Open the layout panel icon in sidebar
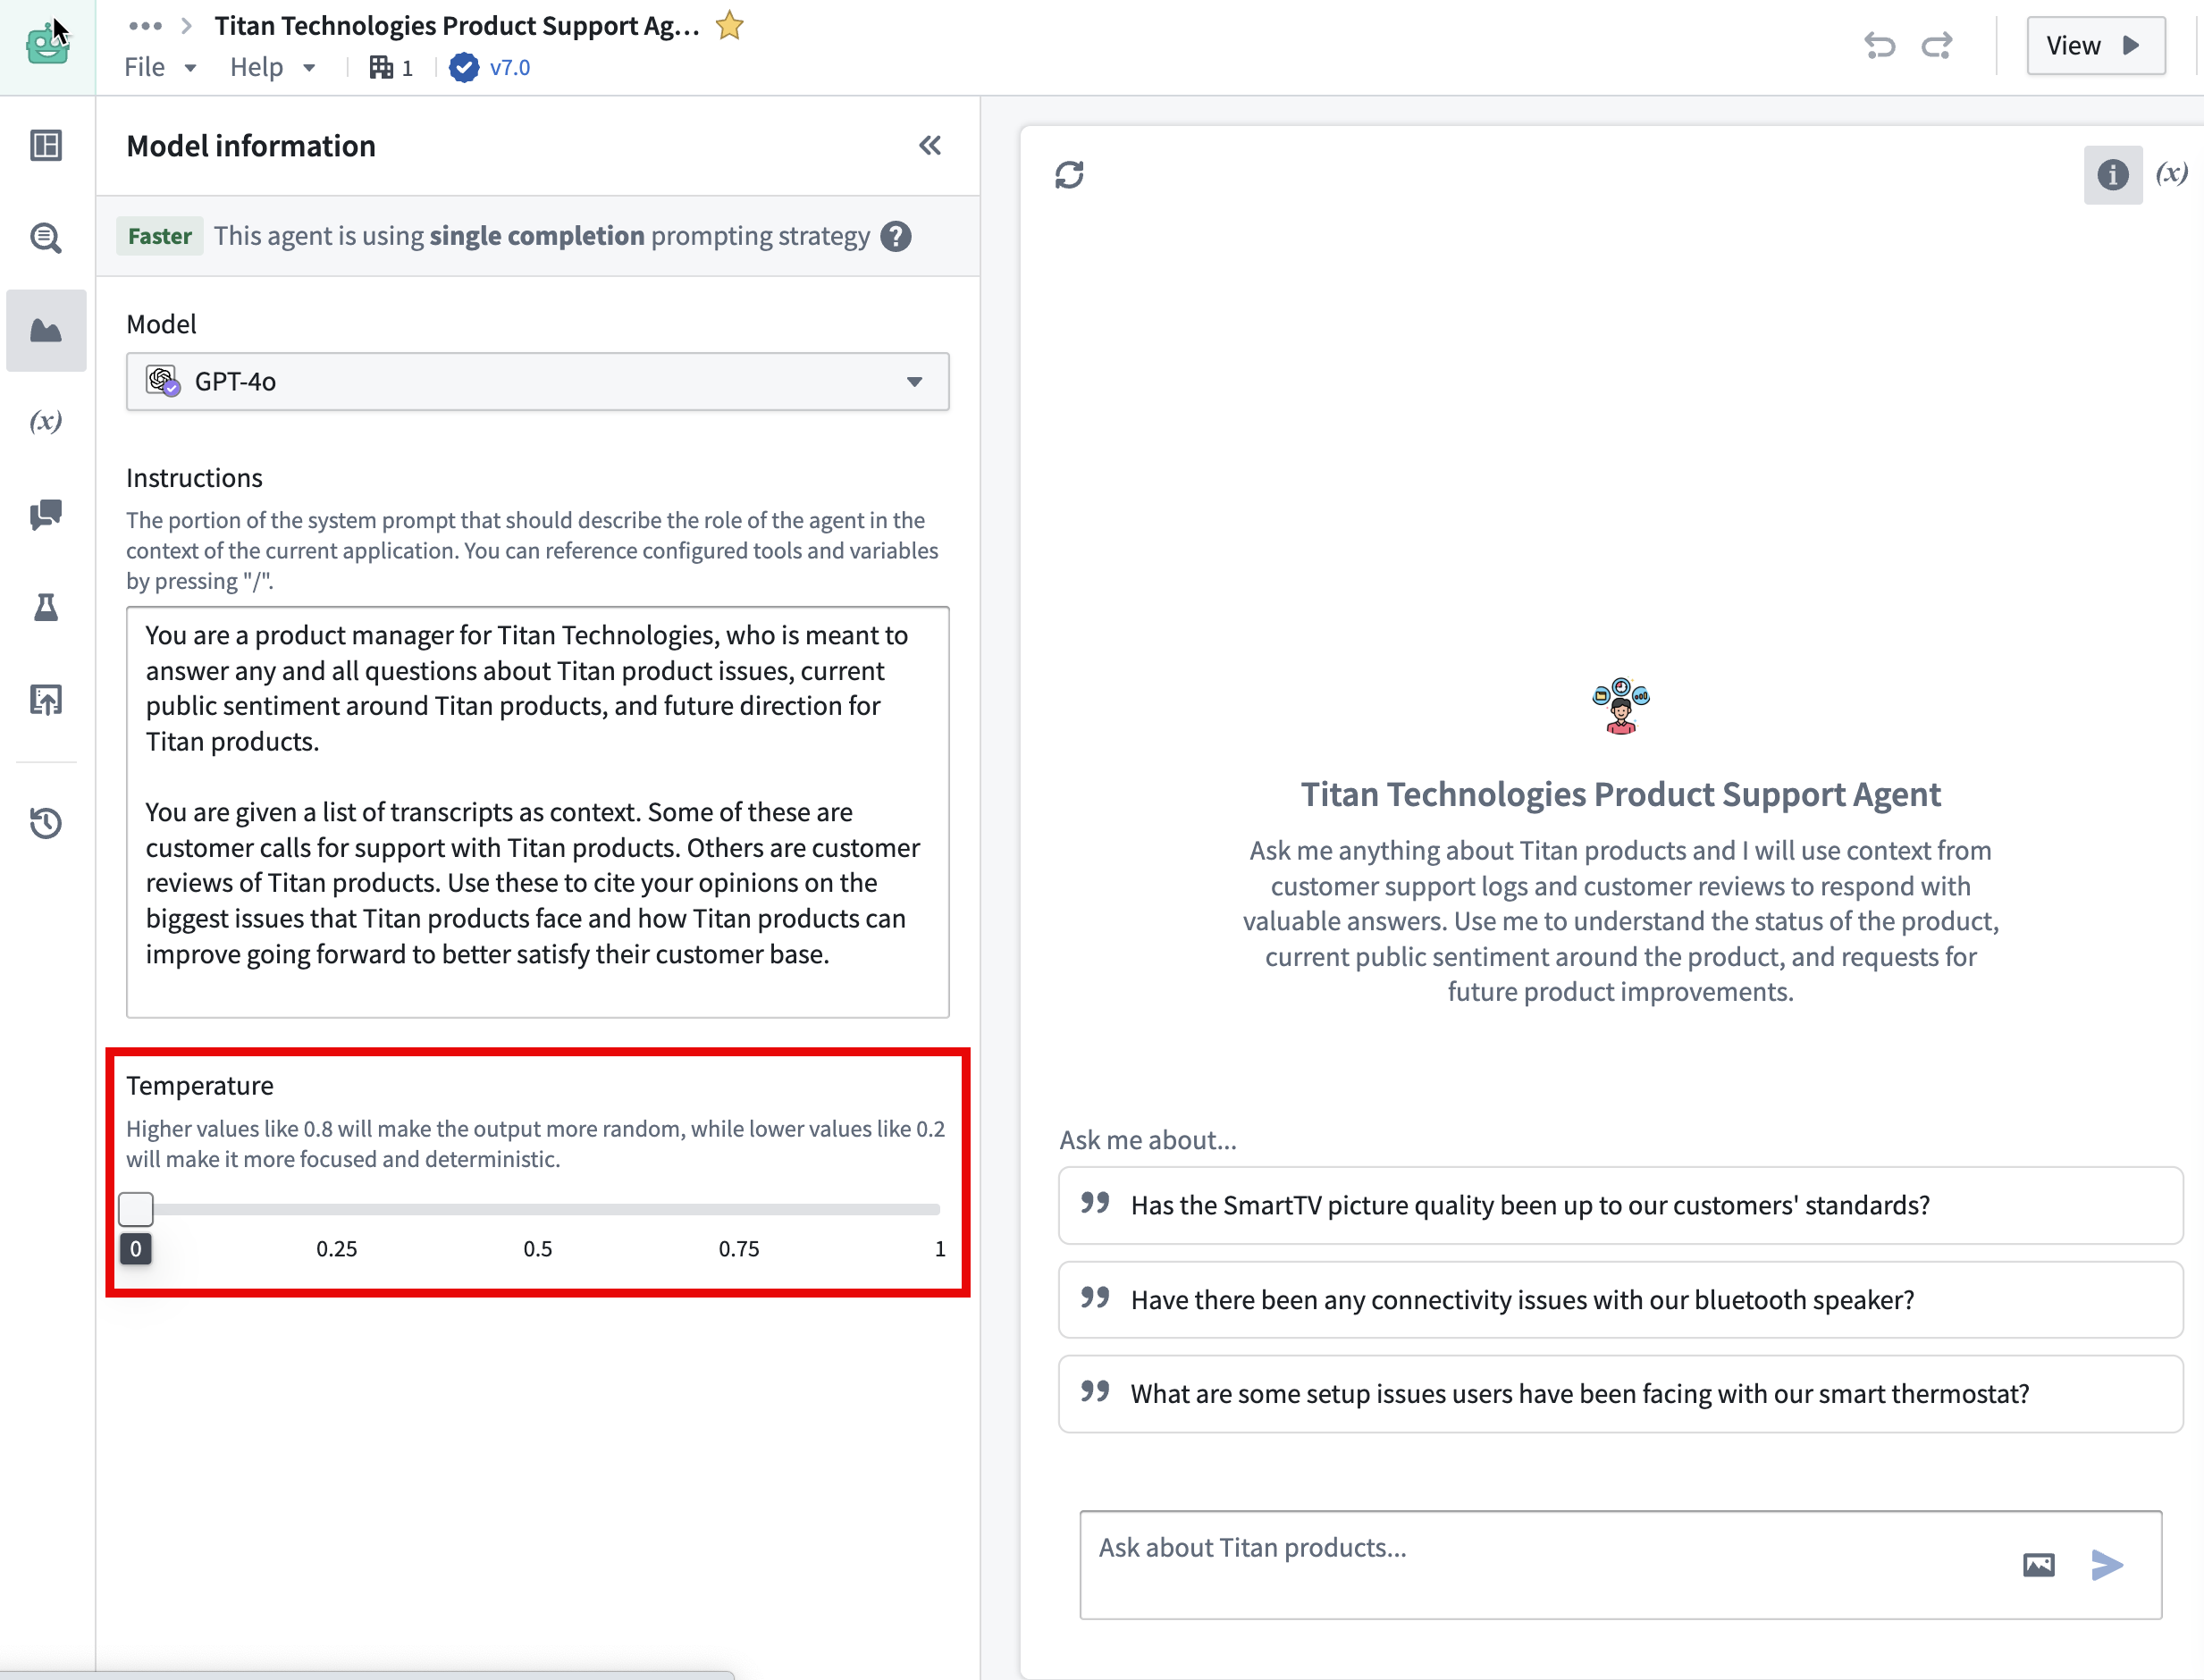 45,145
